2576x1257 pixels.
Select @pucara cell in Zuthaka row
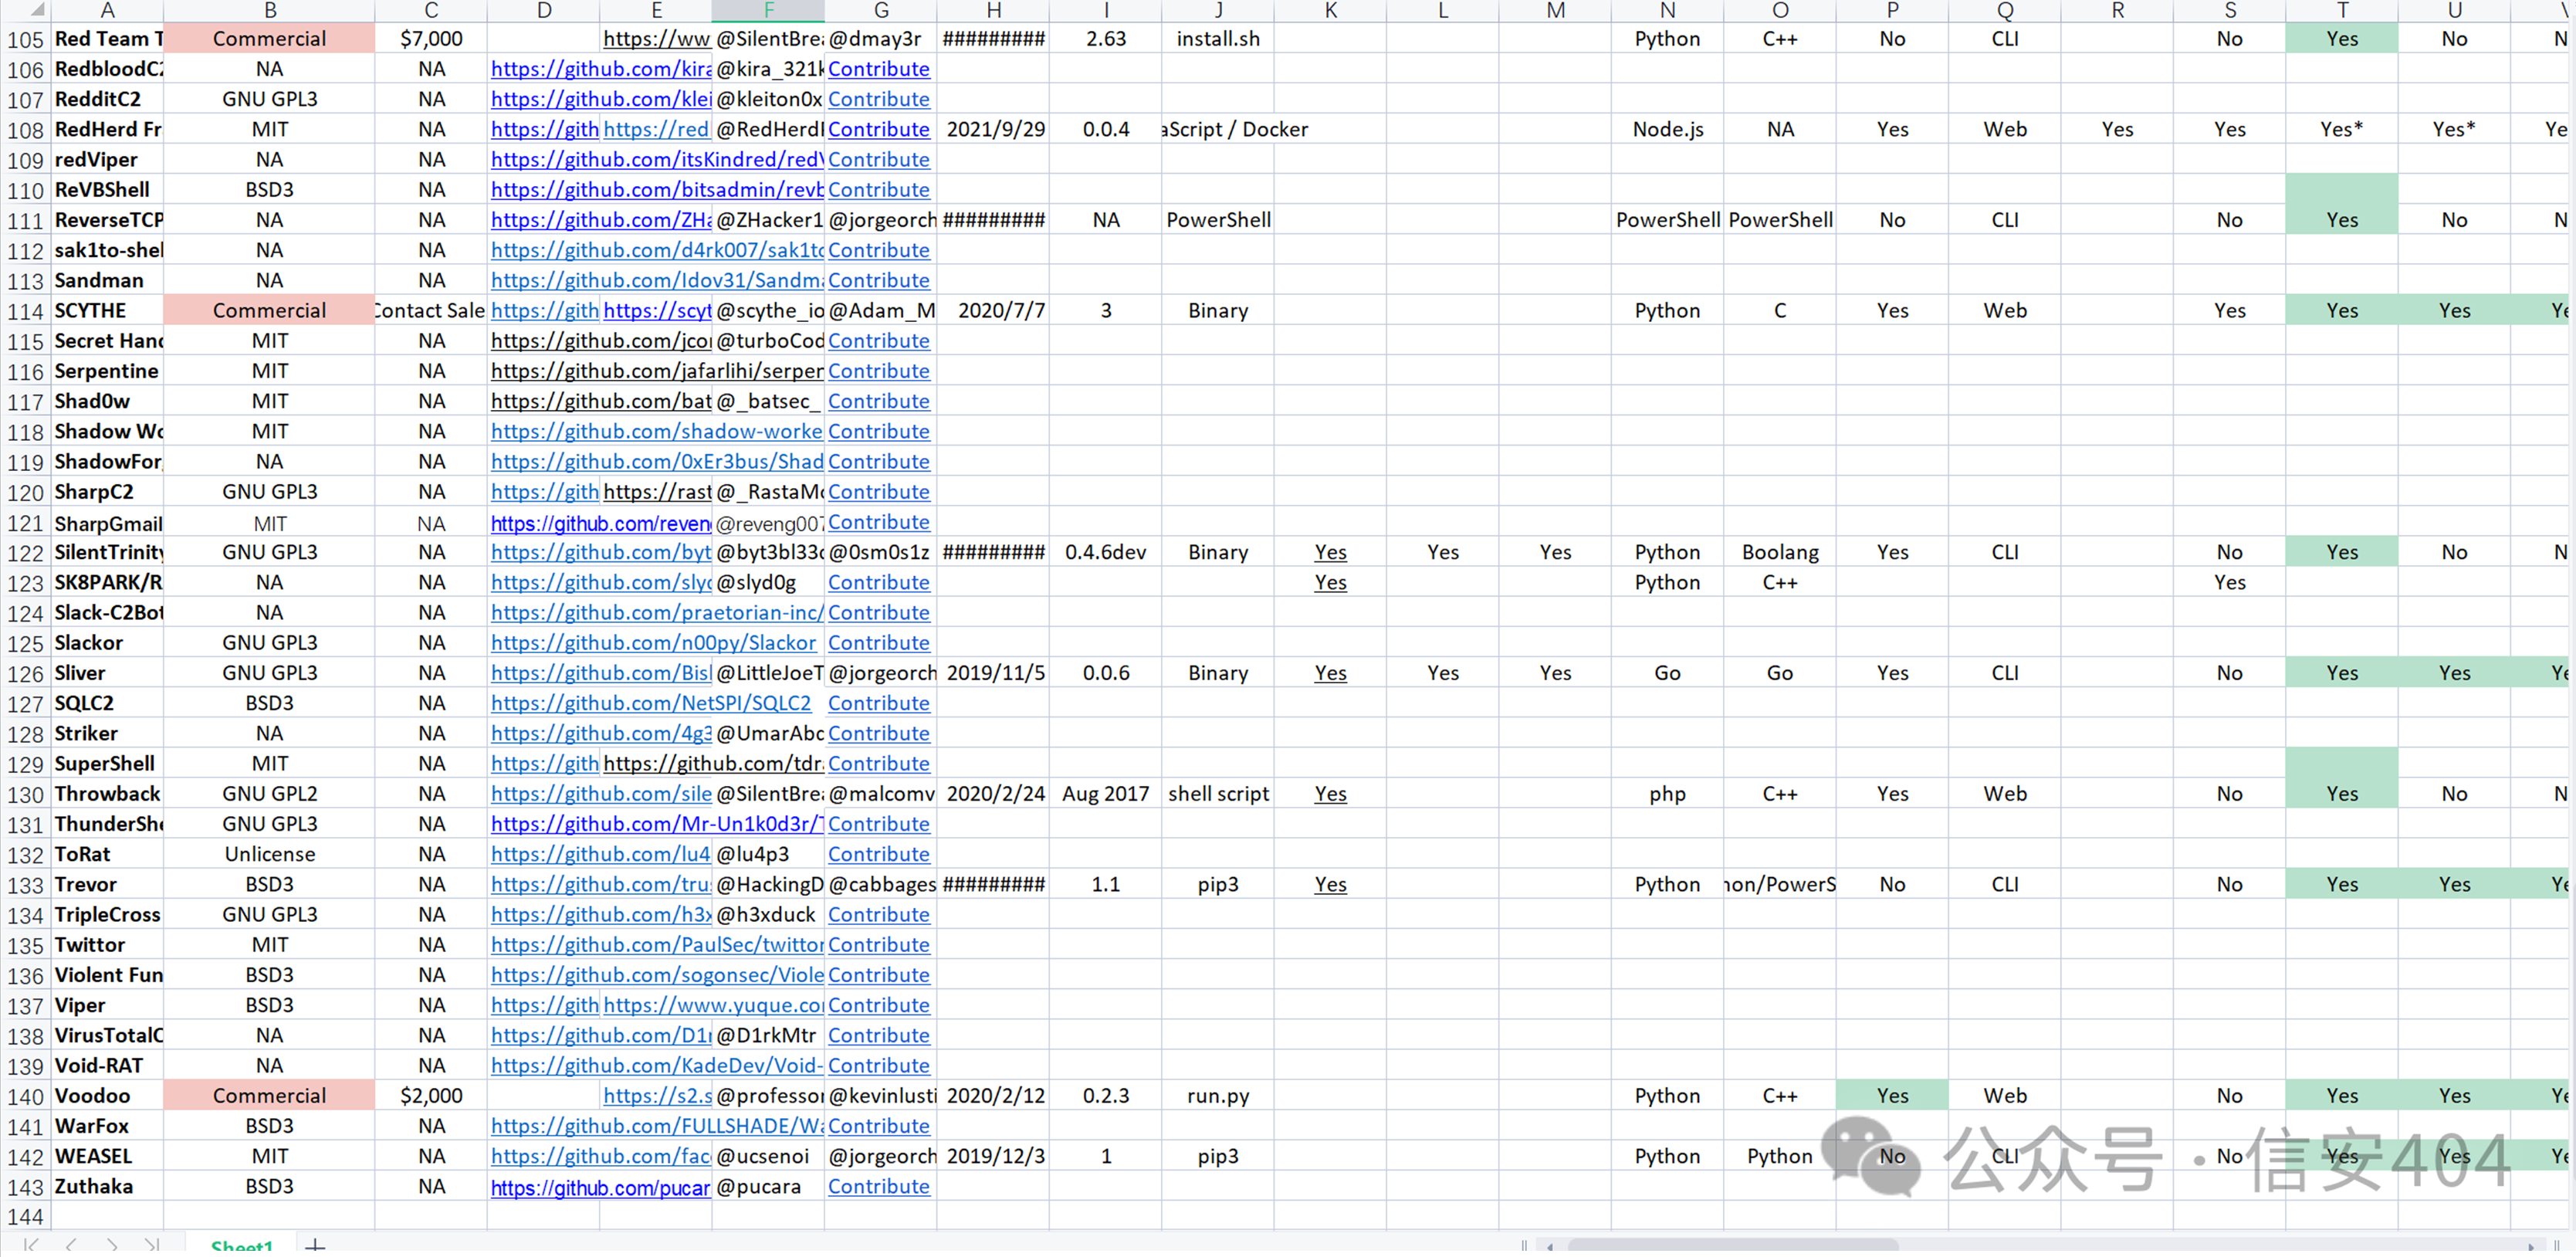point(768,1186)
